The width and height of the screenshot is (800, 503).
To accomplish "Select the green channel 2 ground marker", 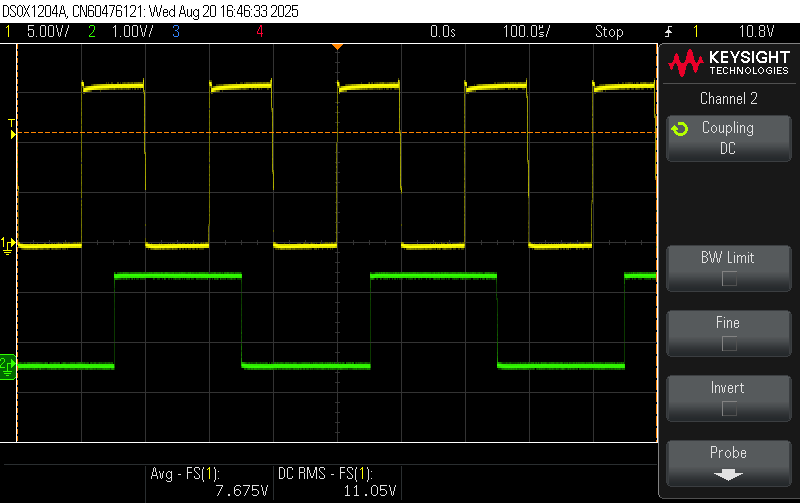I will click(8, 364).
